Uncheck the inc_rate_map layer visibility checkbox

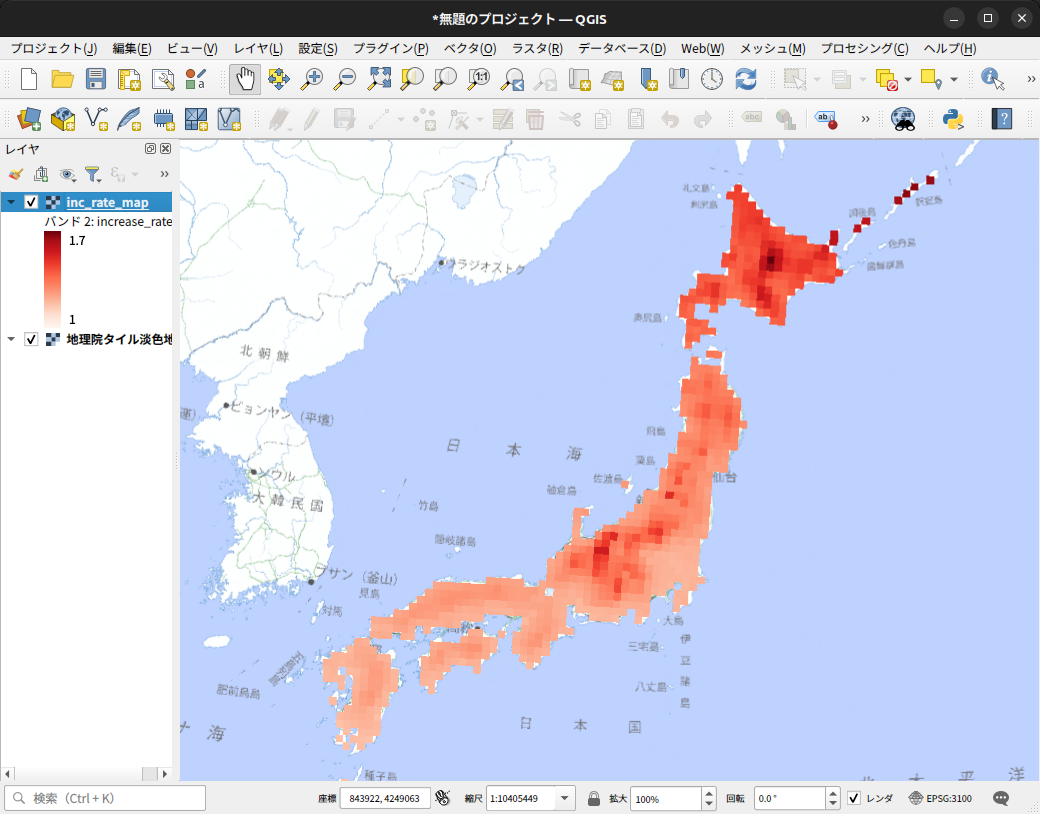point(31,202)
